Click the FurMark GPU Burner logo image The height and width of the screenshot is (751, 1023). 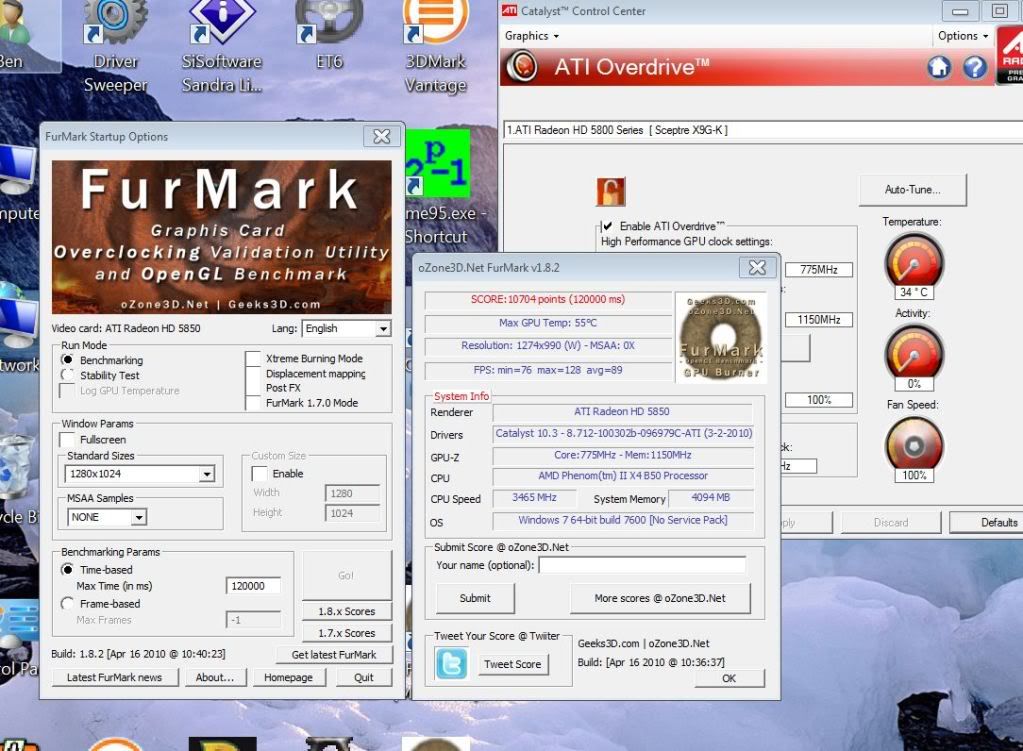721,337
